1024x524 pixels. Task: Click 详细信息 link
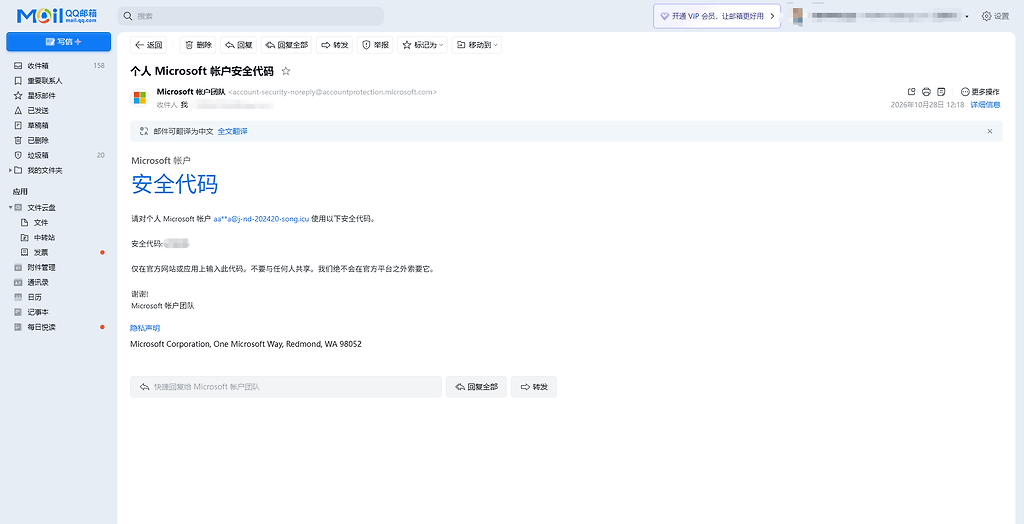(x=985, y=105)
